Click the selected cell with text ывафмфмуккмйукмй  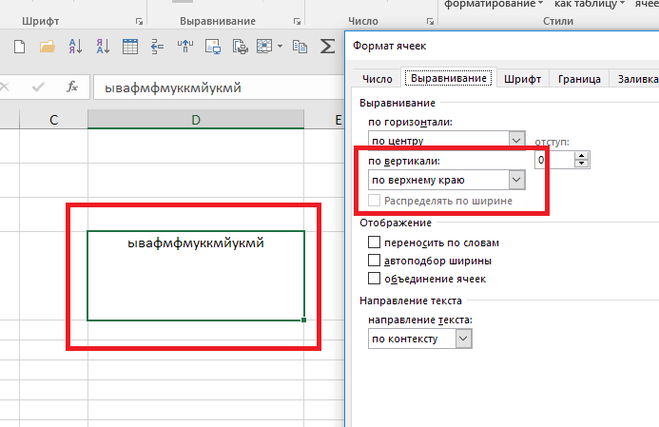(196, 275)
